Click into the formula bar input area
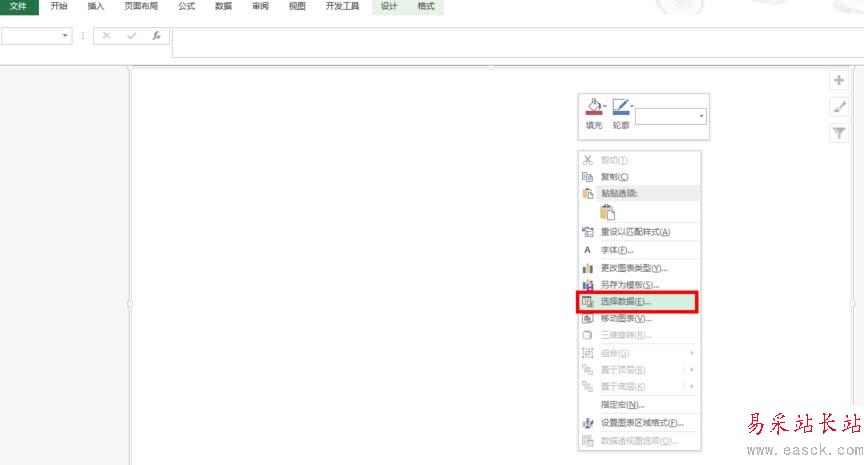 518,42
